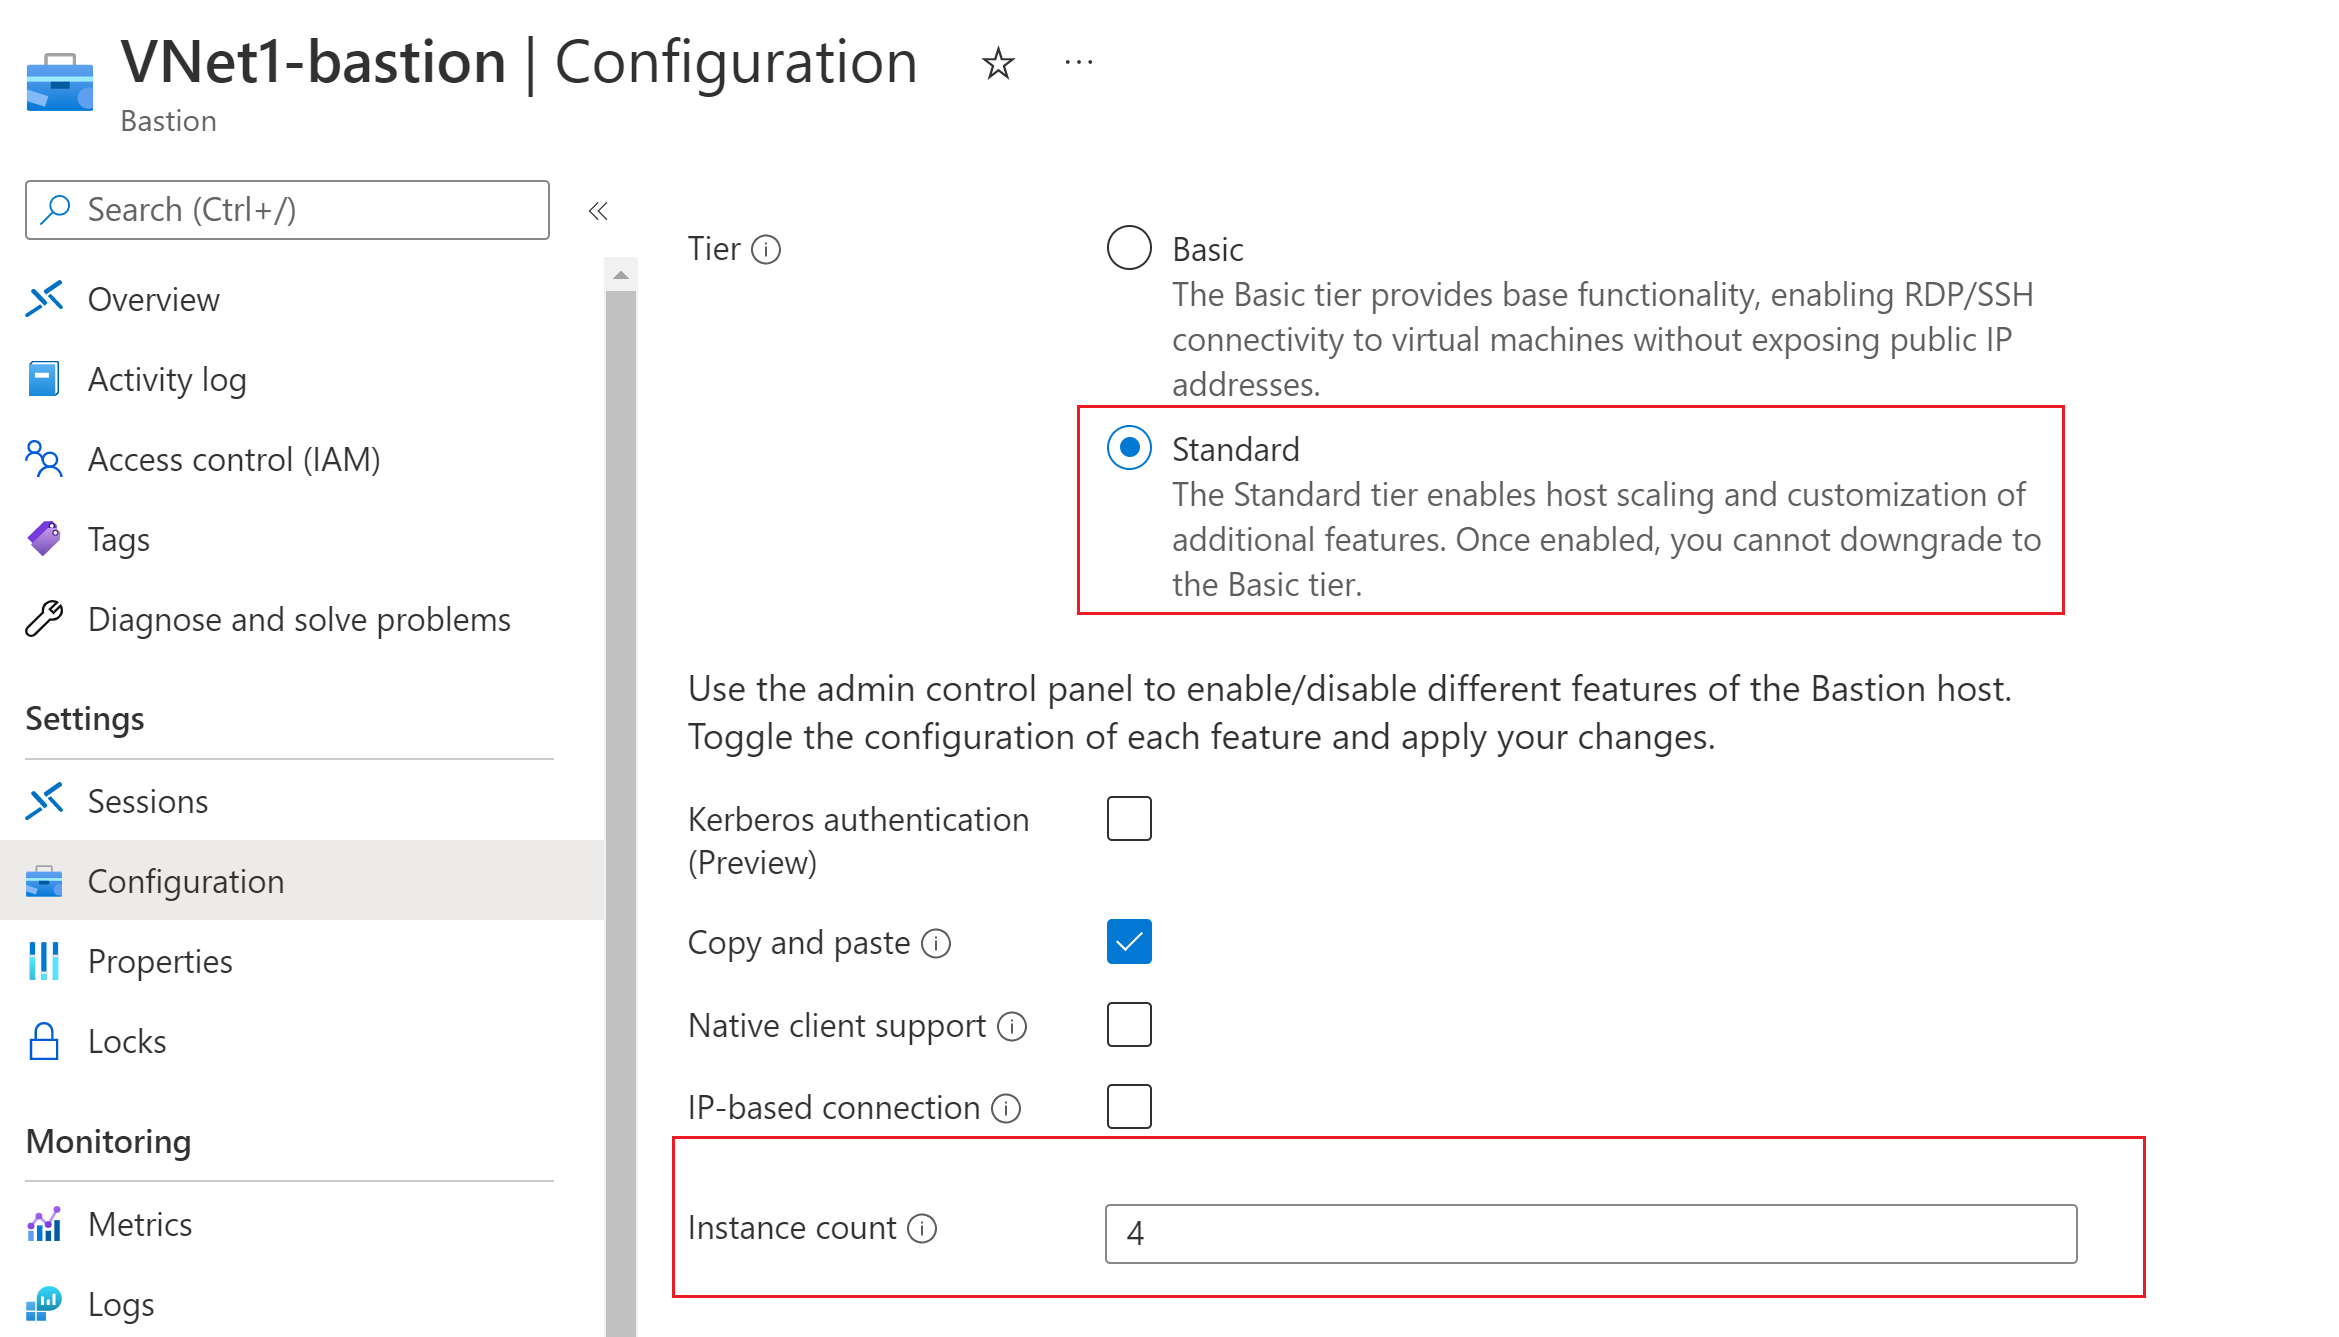Screen dimensions: 2339x1337
Task: Select the Basic tier radio button
Action: (x=1129, y=248)
